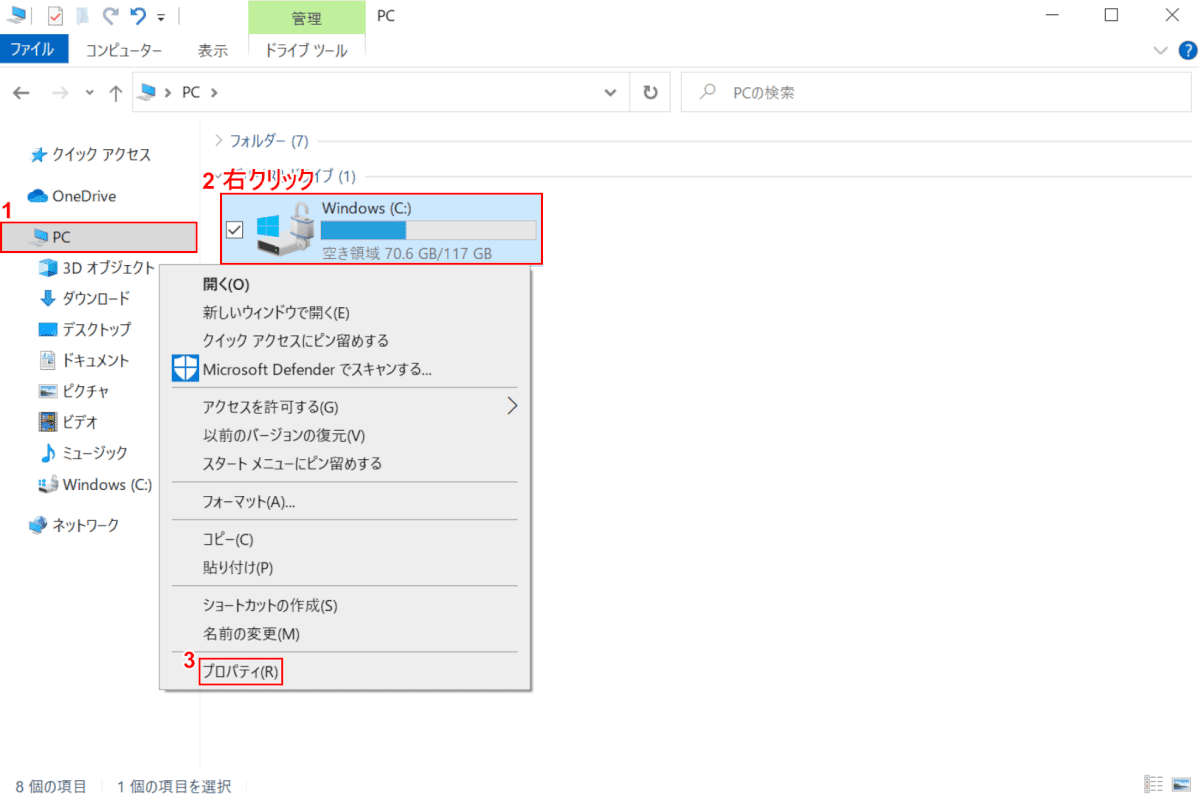This screenshot has height=800, width=1199.
Task: Select Windows (C:) in the navigation pane
Action: click(x=96, y=484)
